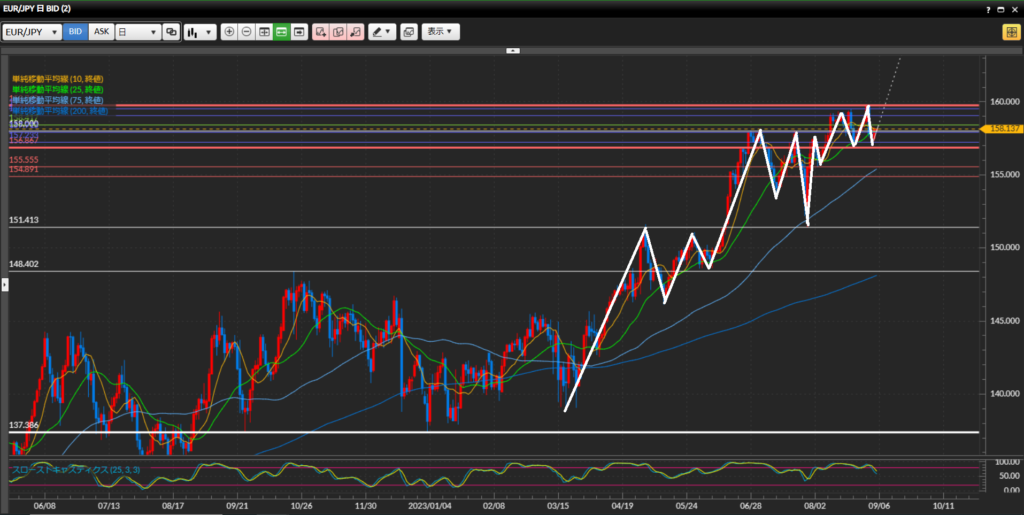Toggle the green-highlighted chart layout button
Viewport: 1024px width, 515px height.
click(x=281, y=32)
